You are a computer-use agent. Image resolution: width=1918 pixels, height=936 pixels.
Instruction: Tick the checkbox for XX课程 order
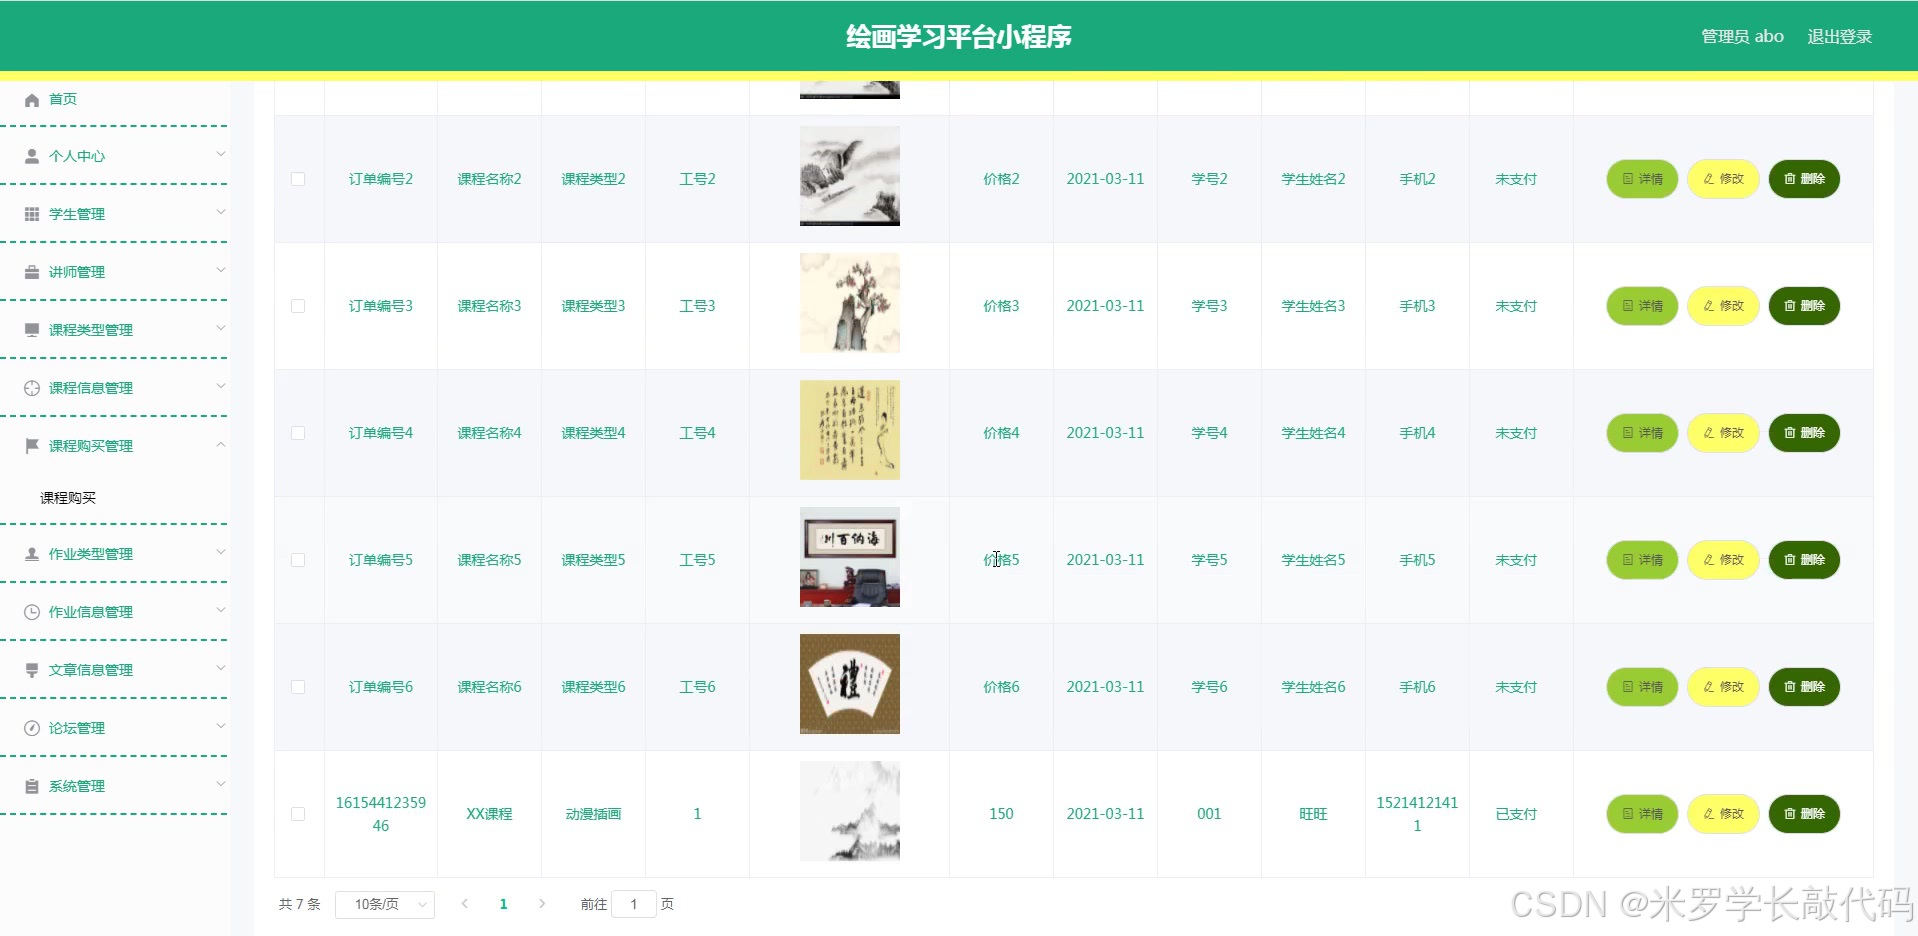(x=297, y=814)
